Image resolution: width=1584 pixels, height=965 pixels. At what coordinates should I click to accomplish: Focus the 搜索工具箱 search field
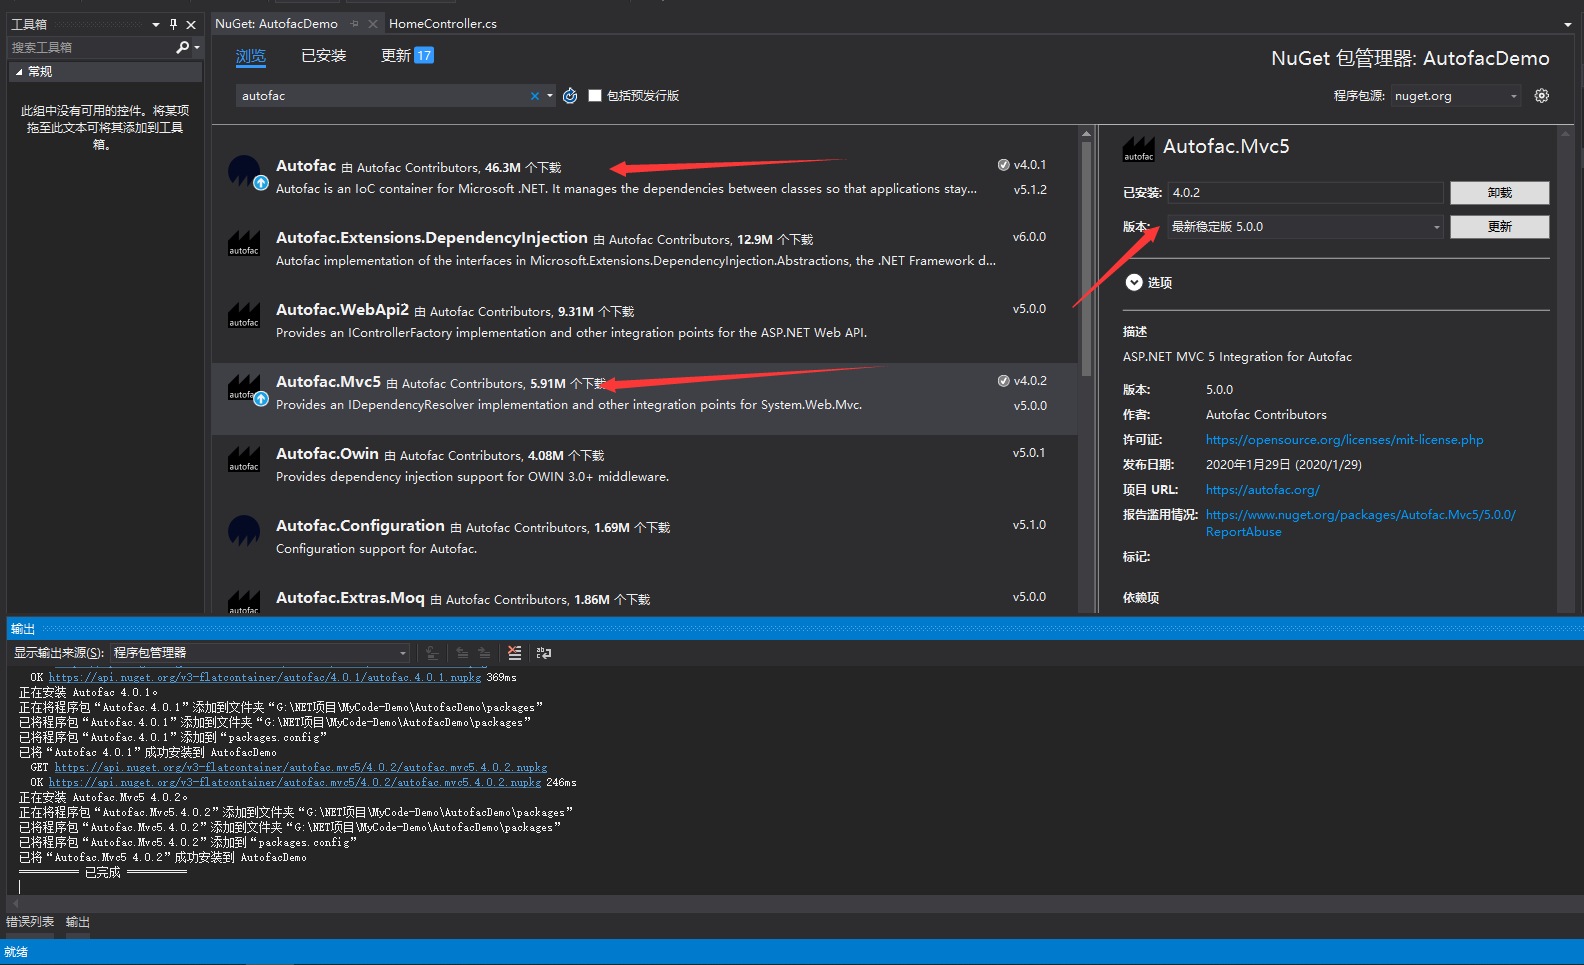[90, 47]
